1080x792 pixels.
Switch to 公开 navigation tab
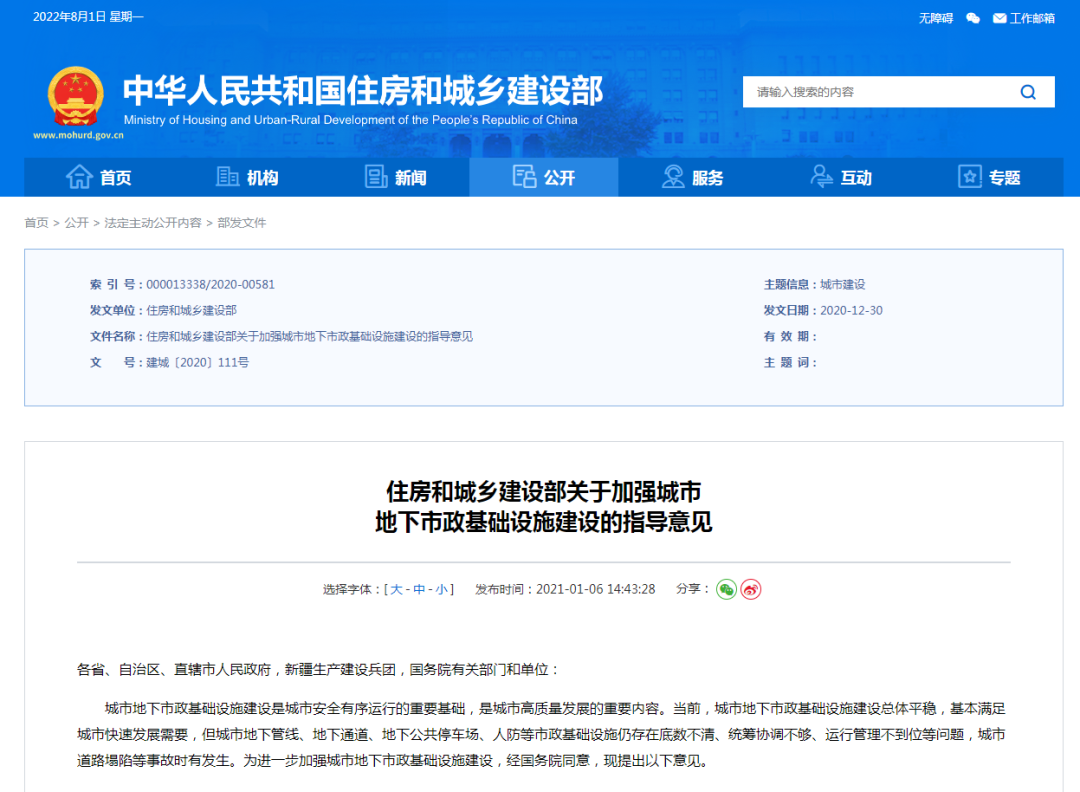(x=543, y=177)
